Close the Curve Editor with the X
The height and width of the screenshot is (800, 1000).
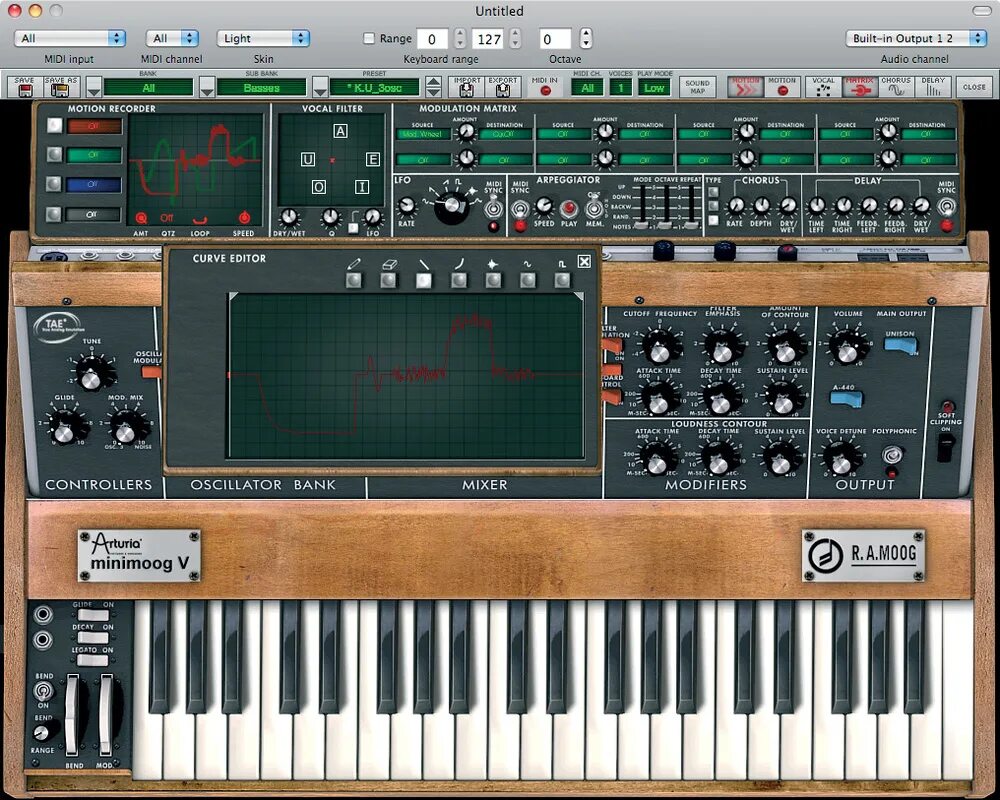584,261
